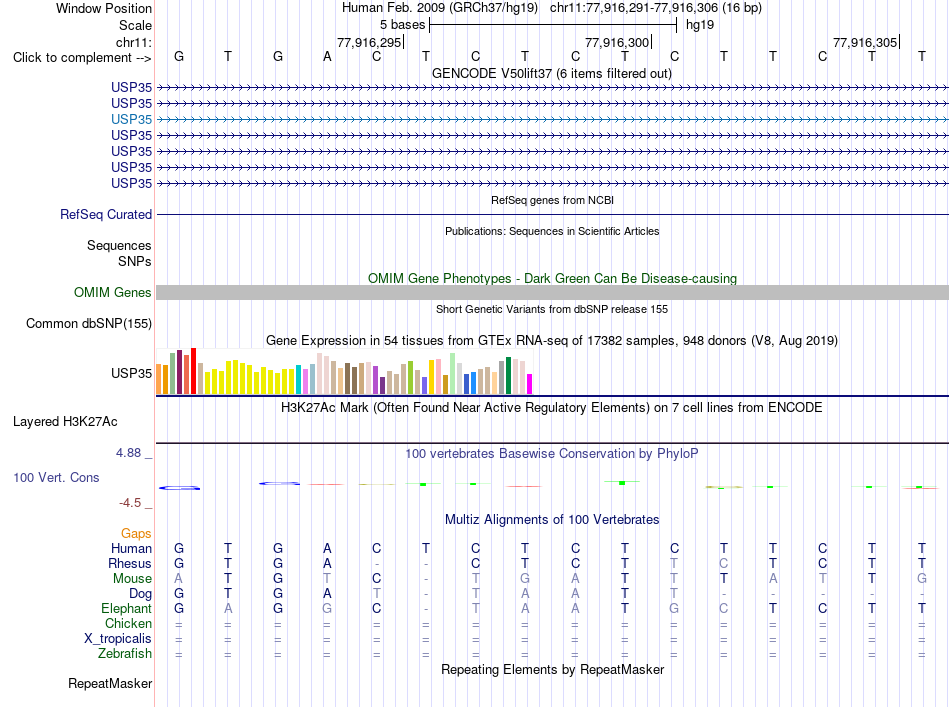Open the OMIM Genes track label
The width and height of the screenshot is (950, 707).
click(112, 293)
